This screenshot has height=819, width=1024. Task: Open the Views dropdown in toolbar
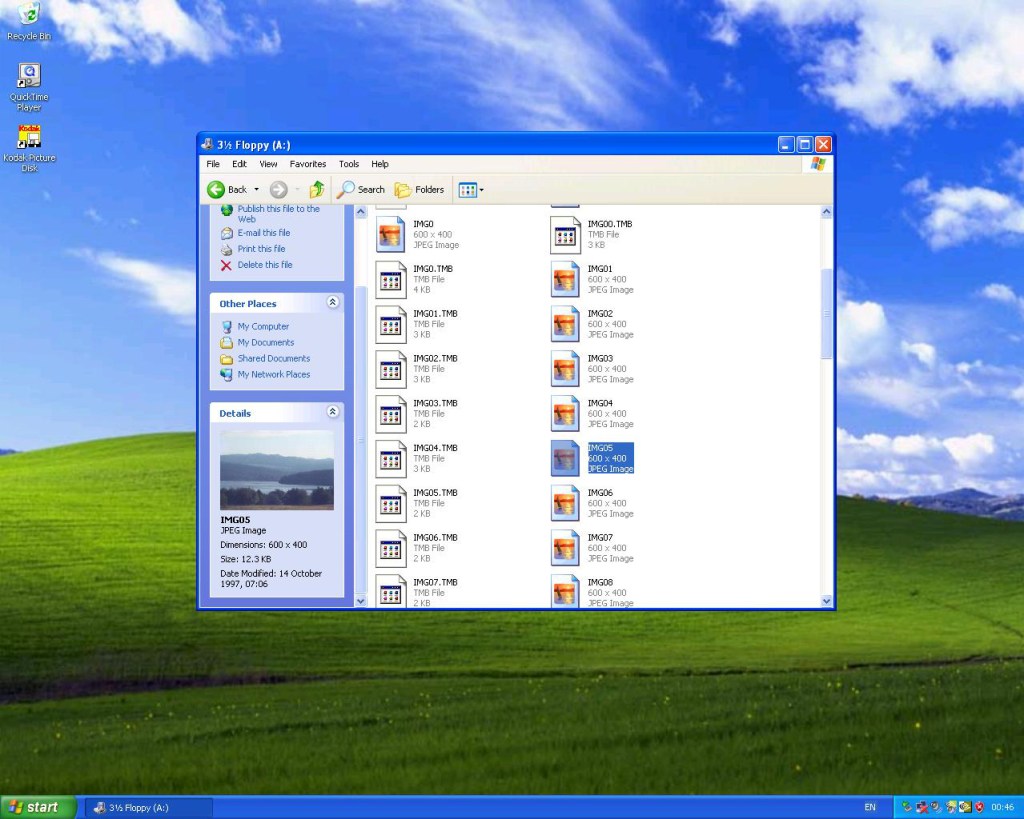470,189
